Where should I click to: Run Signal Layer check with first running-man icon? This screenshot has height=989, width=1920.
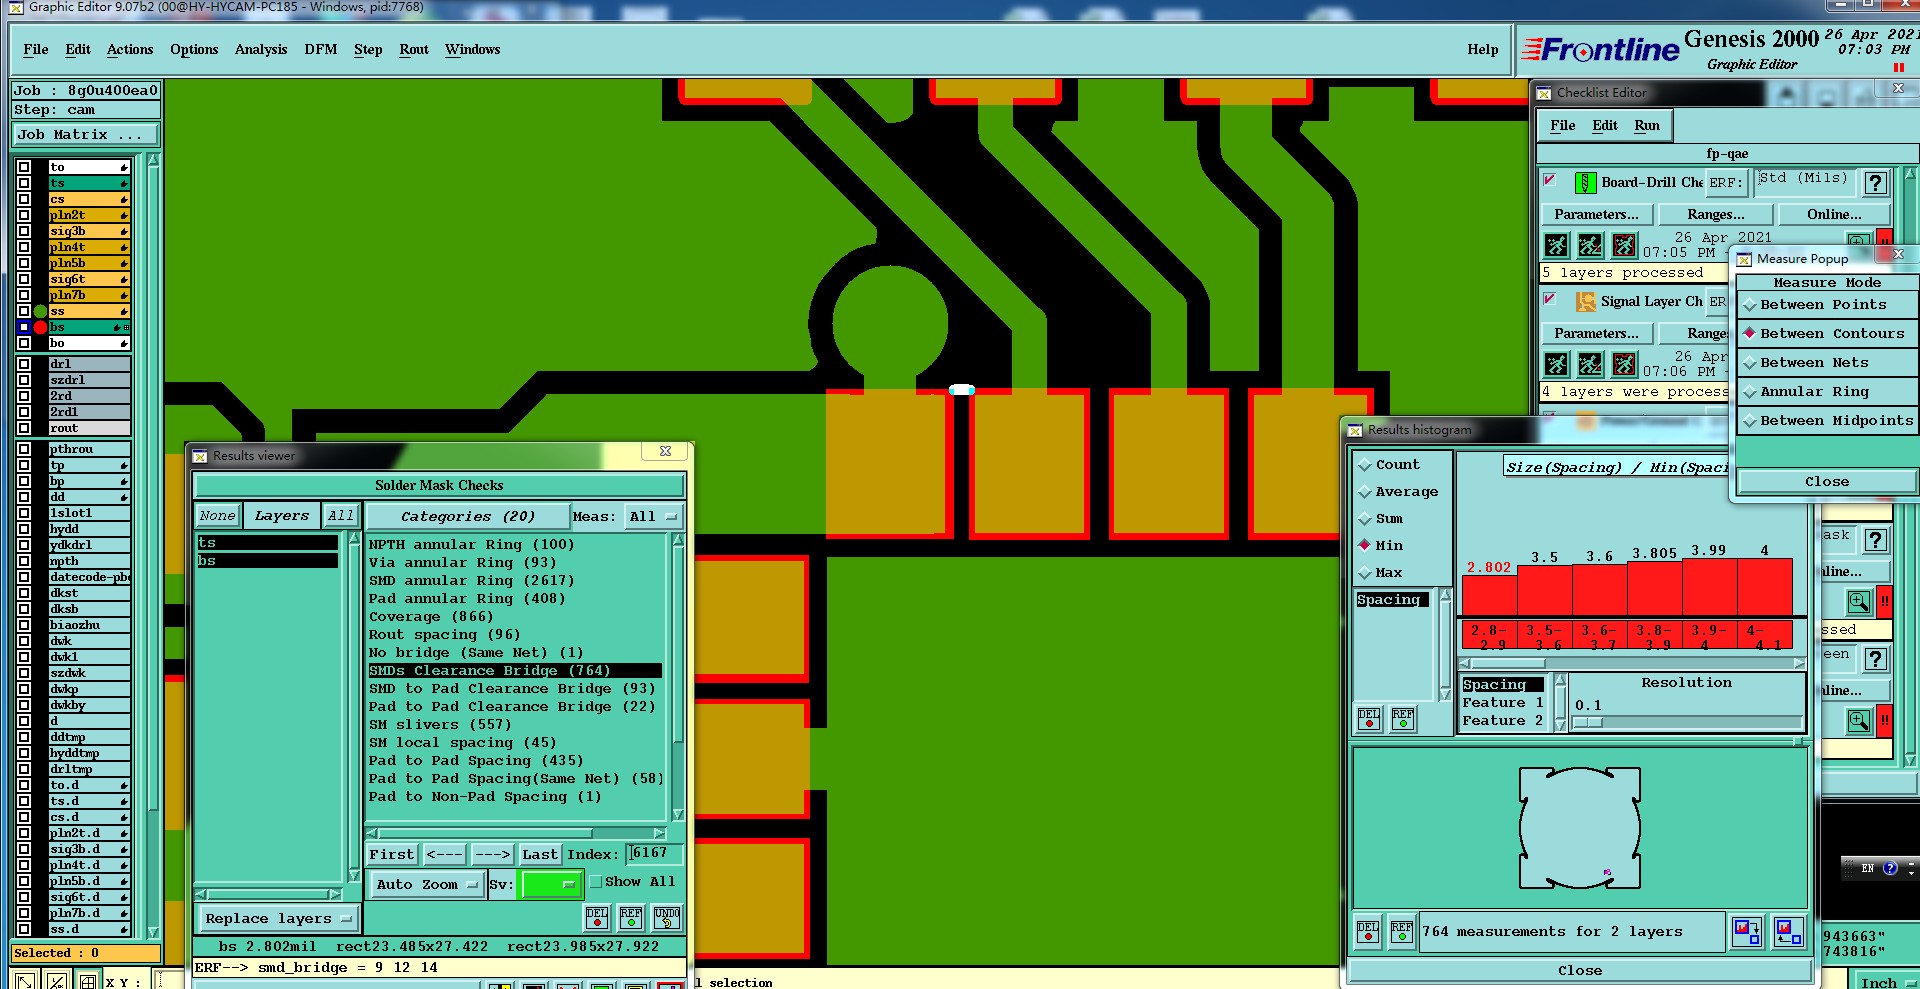[1556, 364]
